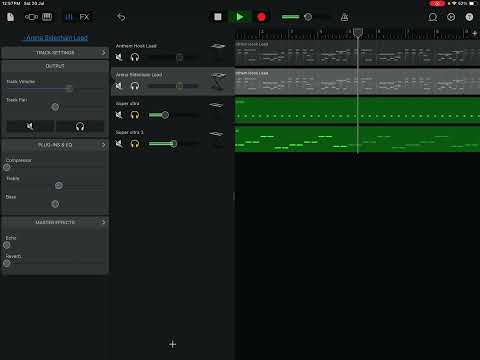
Task: Toggle the metronome
Action: point(345,17)
